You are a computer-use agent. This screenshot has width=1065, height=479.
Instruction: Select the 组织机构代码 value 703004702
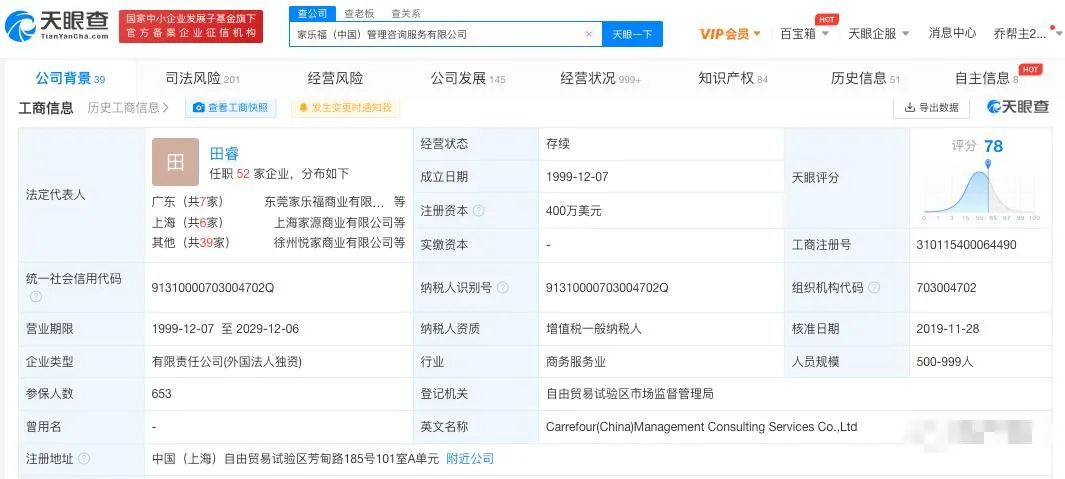(x=946, y=287)
